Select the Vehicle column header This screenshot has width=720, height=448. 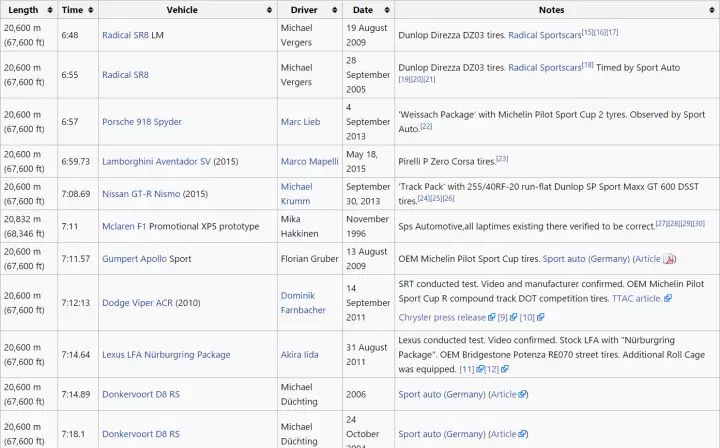182,10
